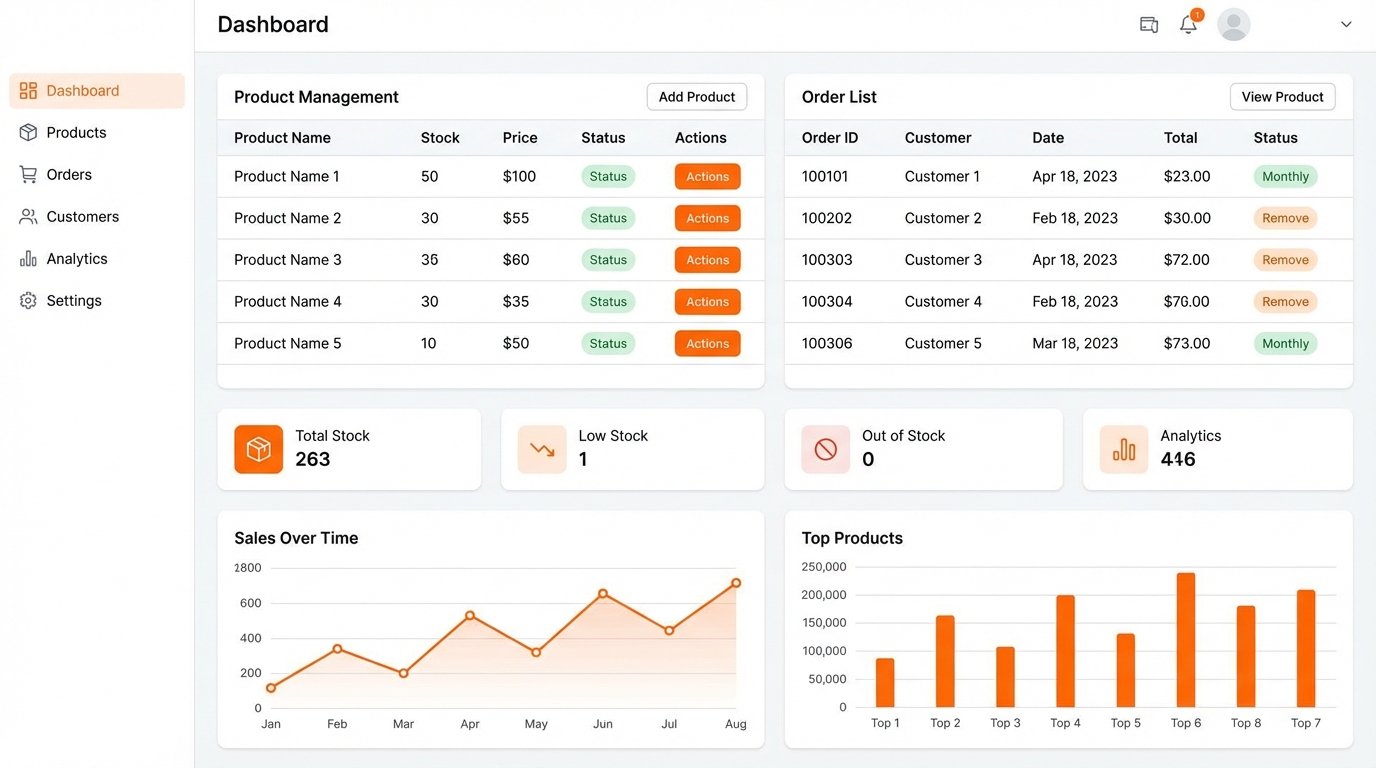This screenshot has height=768, width=1376.
Task: Open the Analytics sidebar item
Action: pos(76,259)
